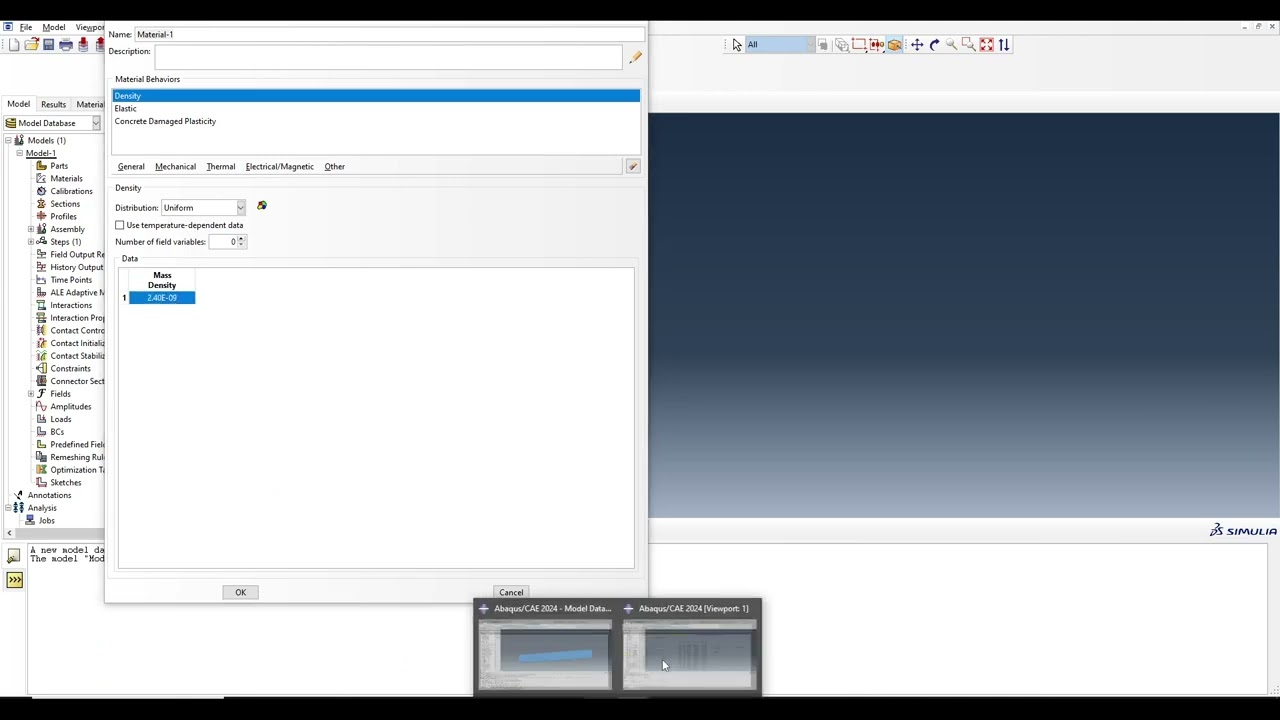Click the Auto-Fit View icon
1280x720 pixels.
[x=986, y=45]
